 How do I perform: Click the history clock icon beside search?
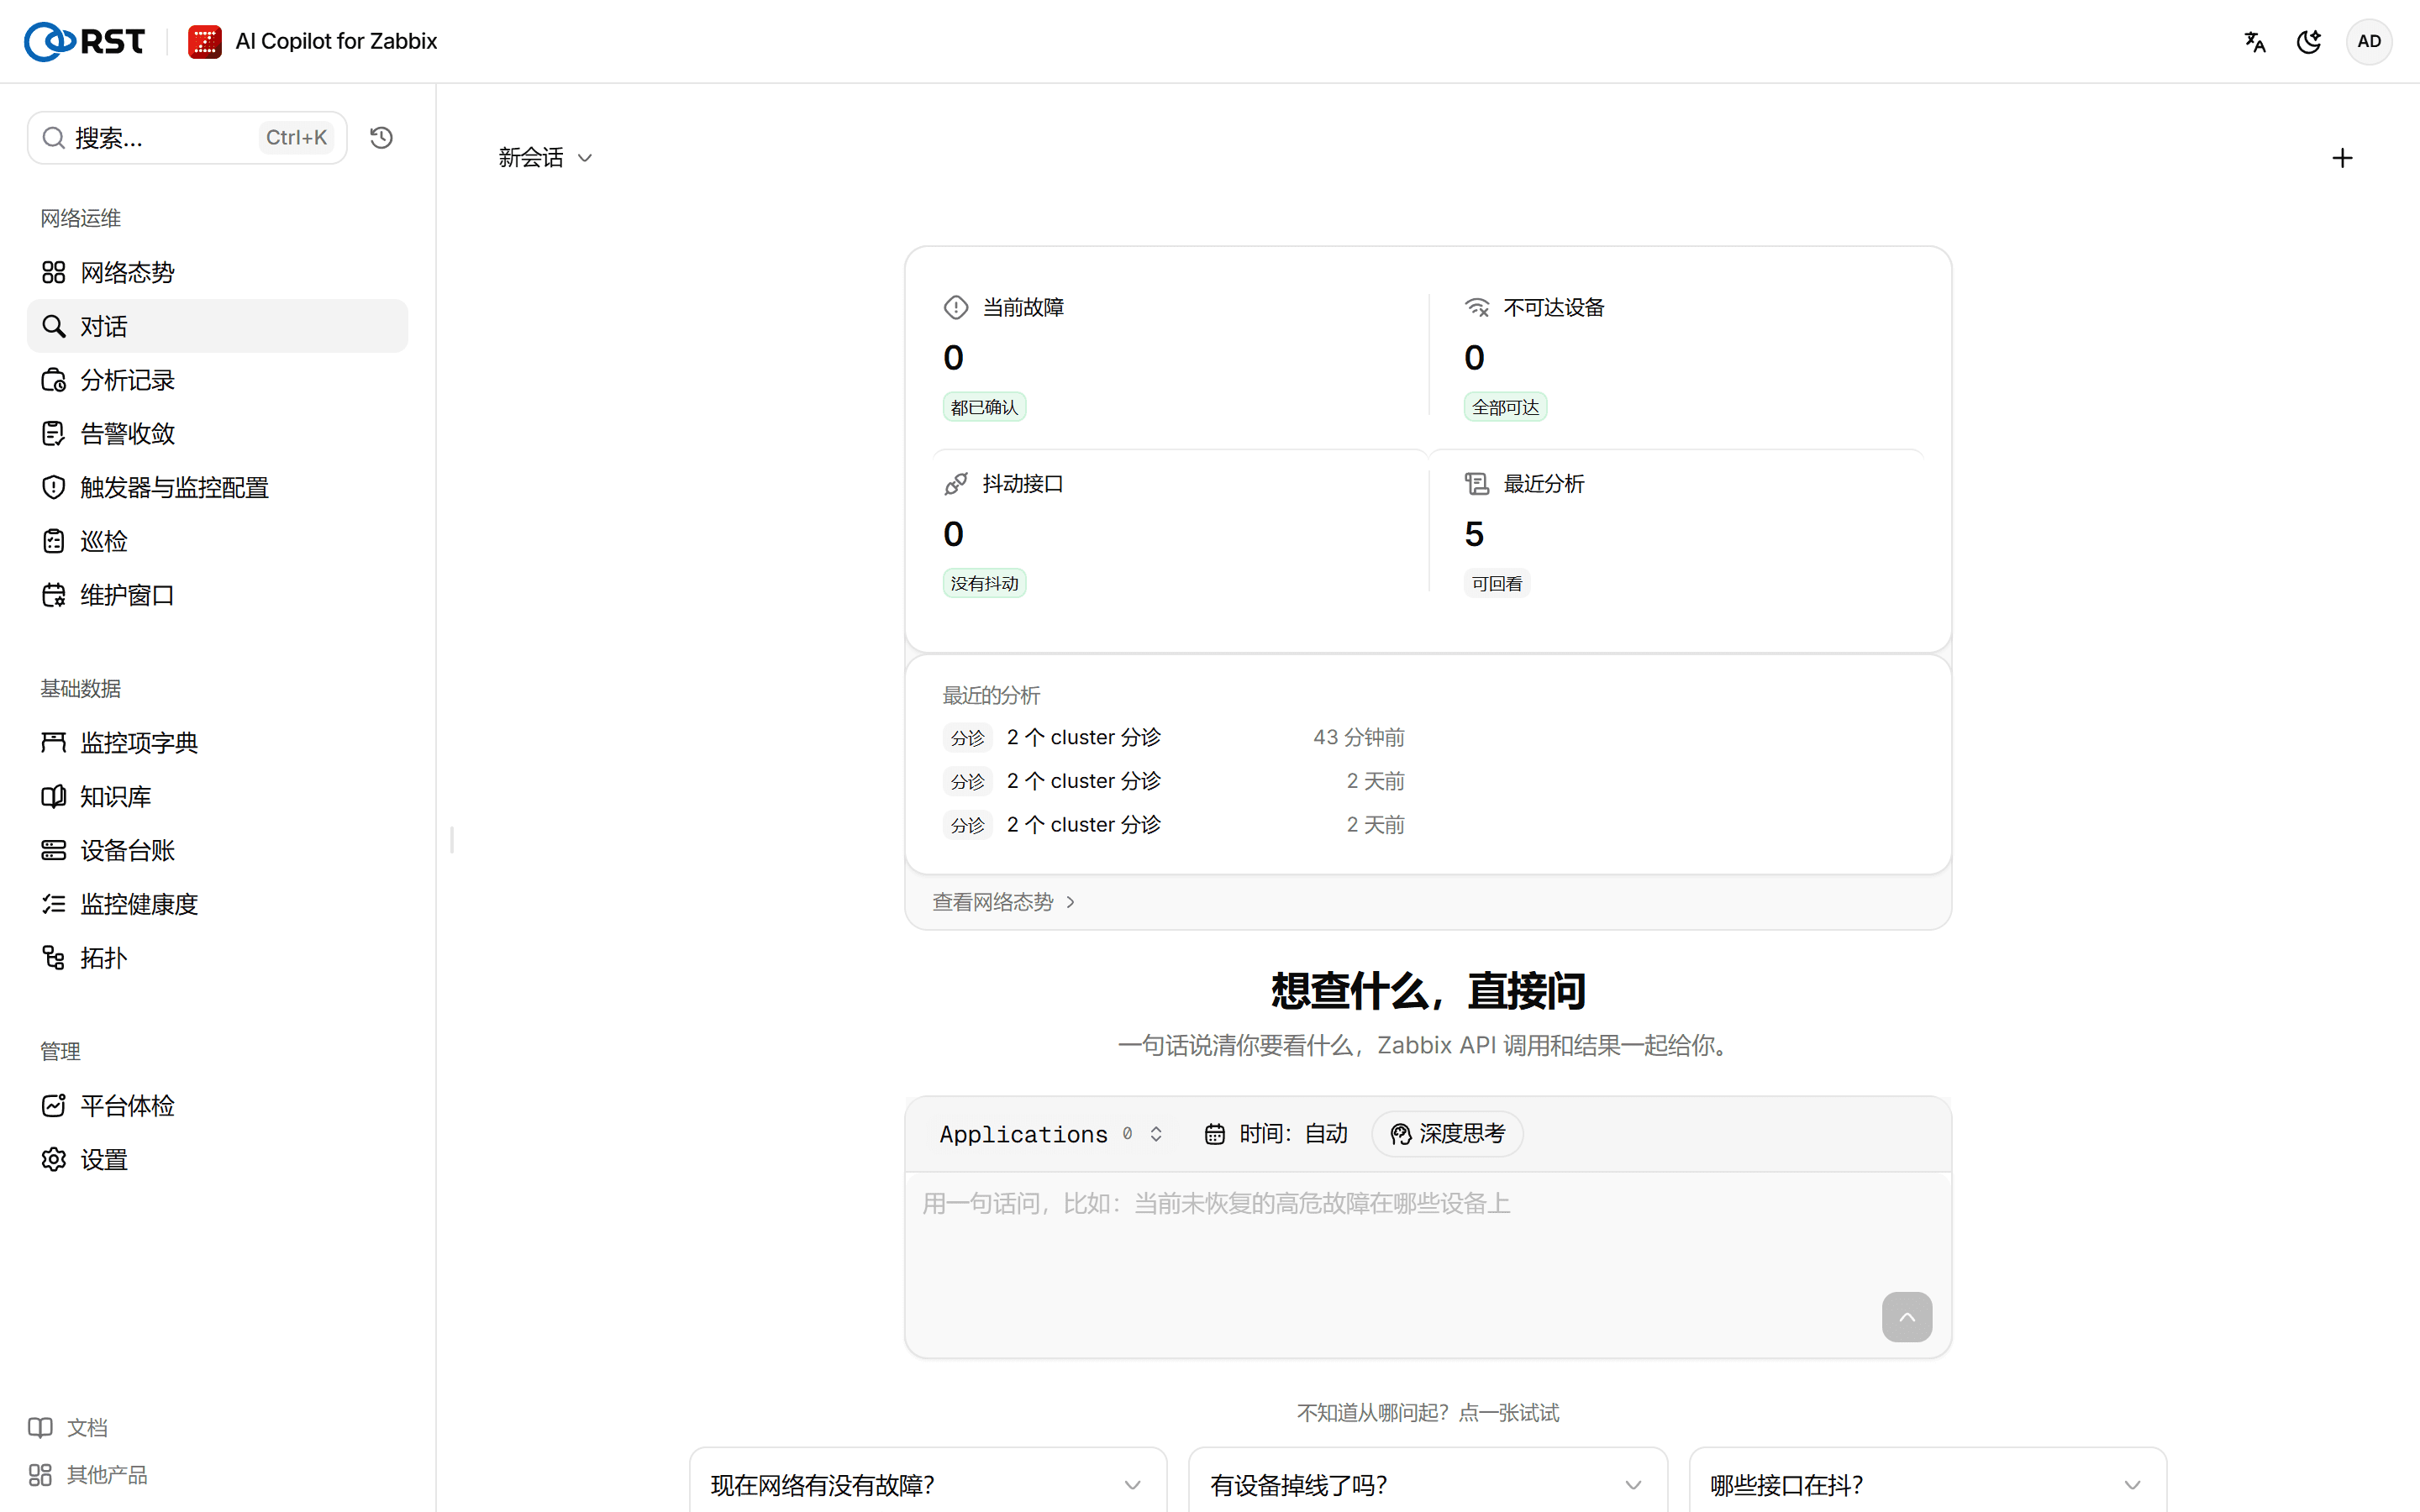click(381, 138)
